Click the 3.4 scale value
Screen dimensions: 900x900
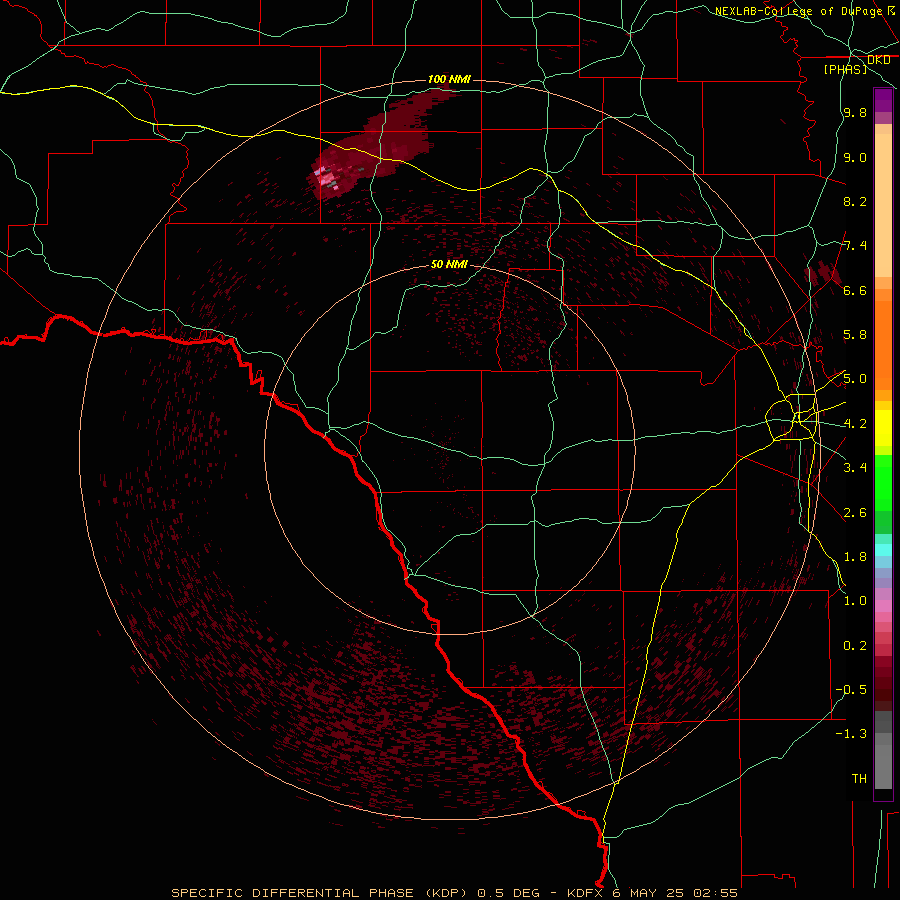tap(855, 468)
